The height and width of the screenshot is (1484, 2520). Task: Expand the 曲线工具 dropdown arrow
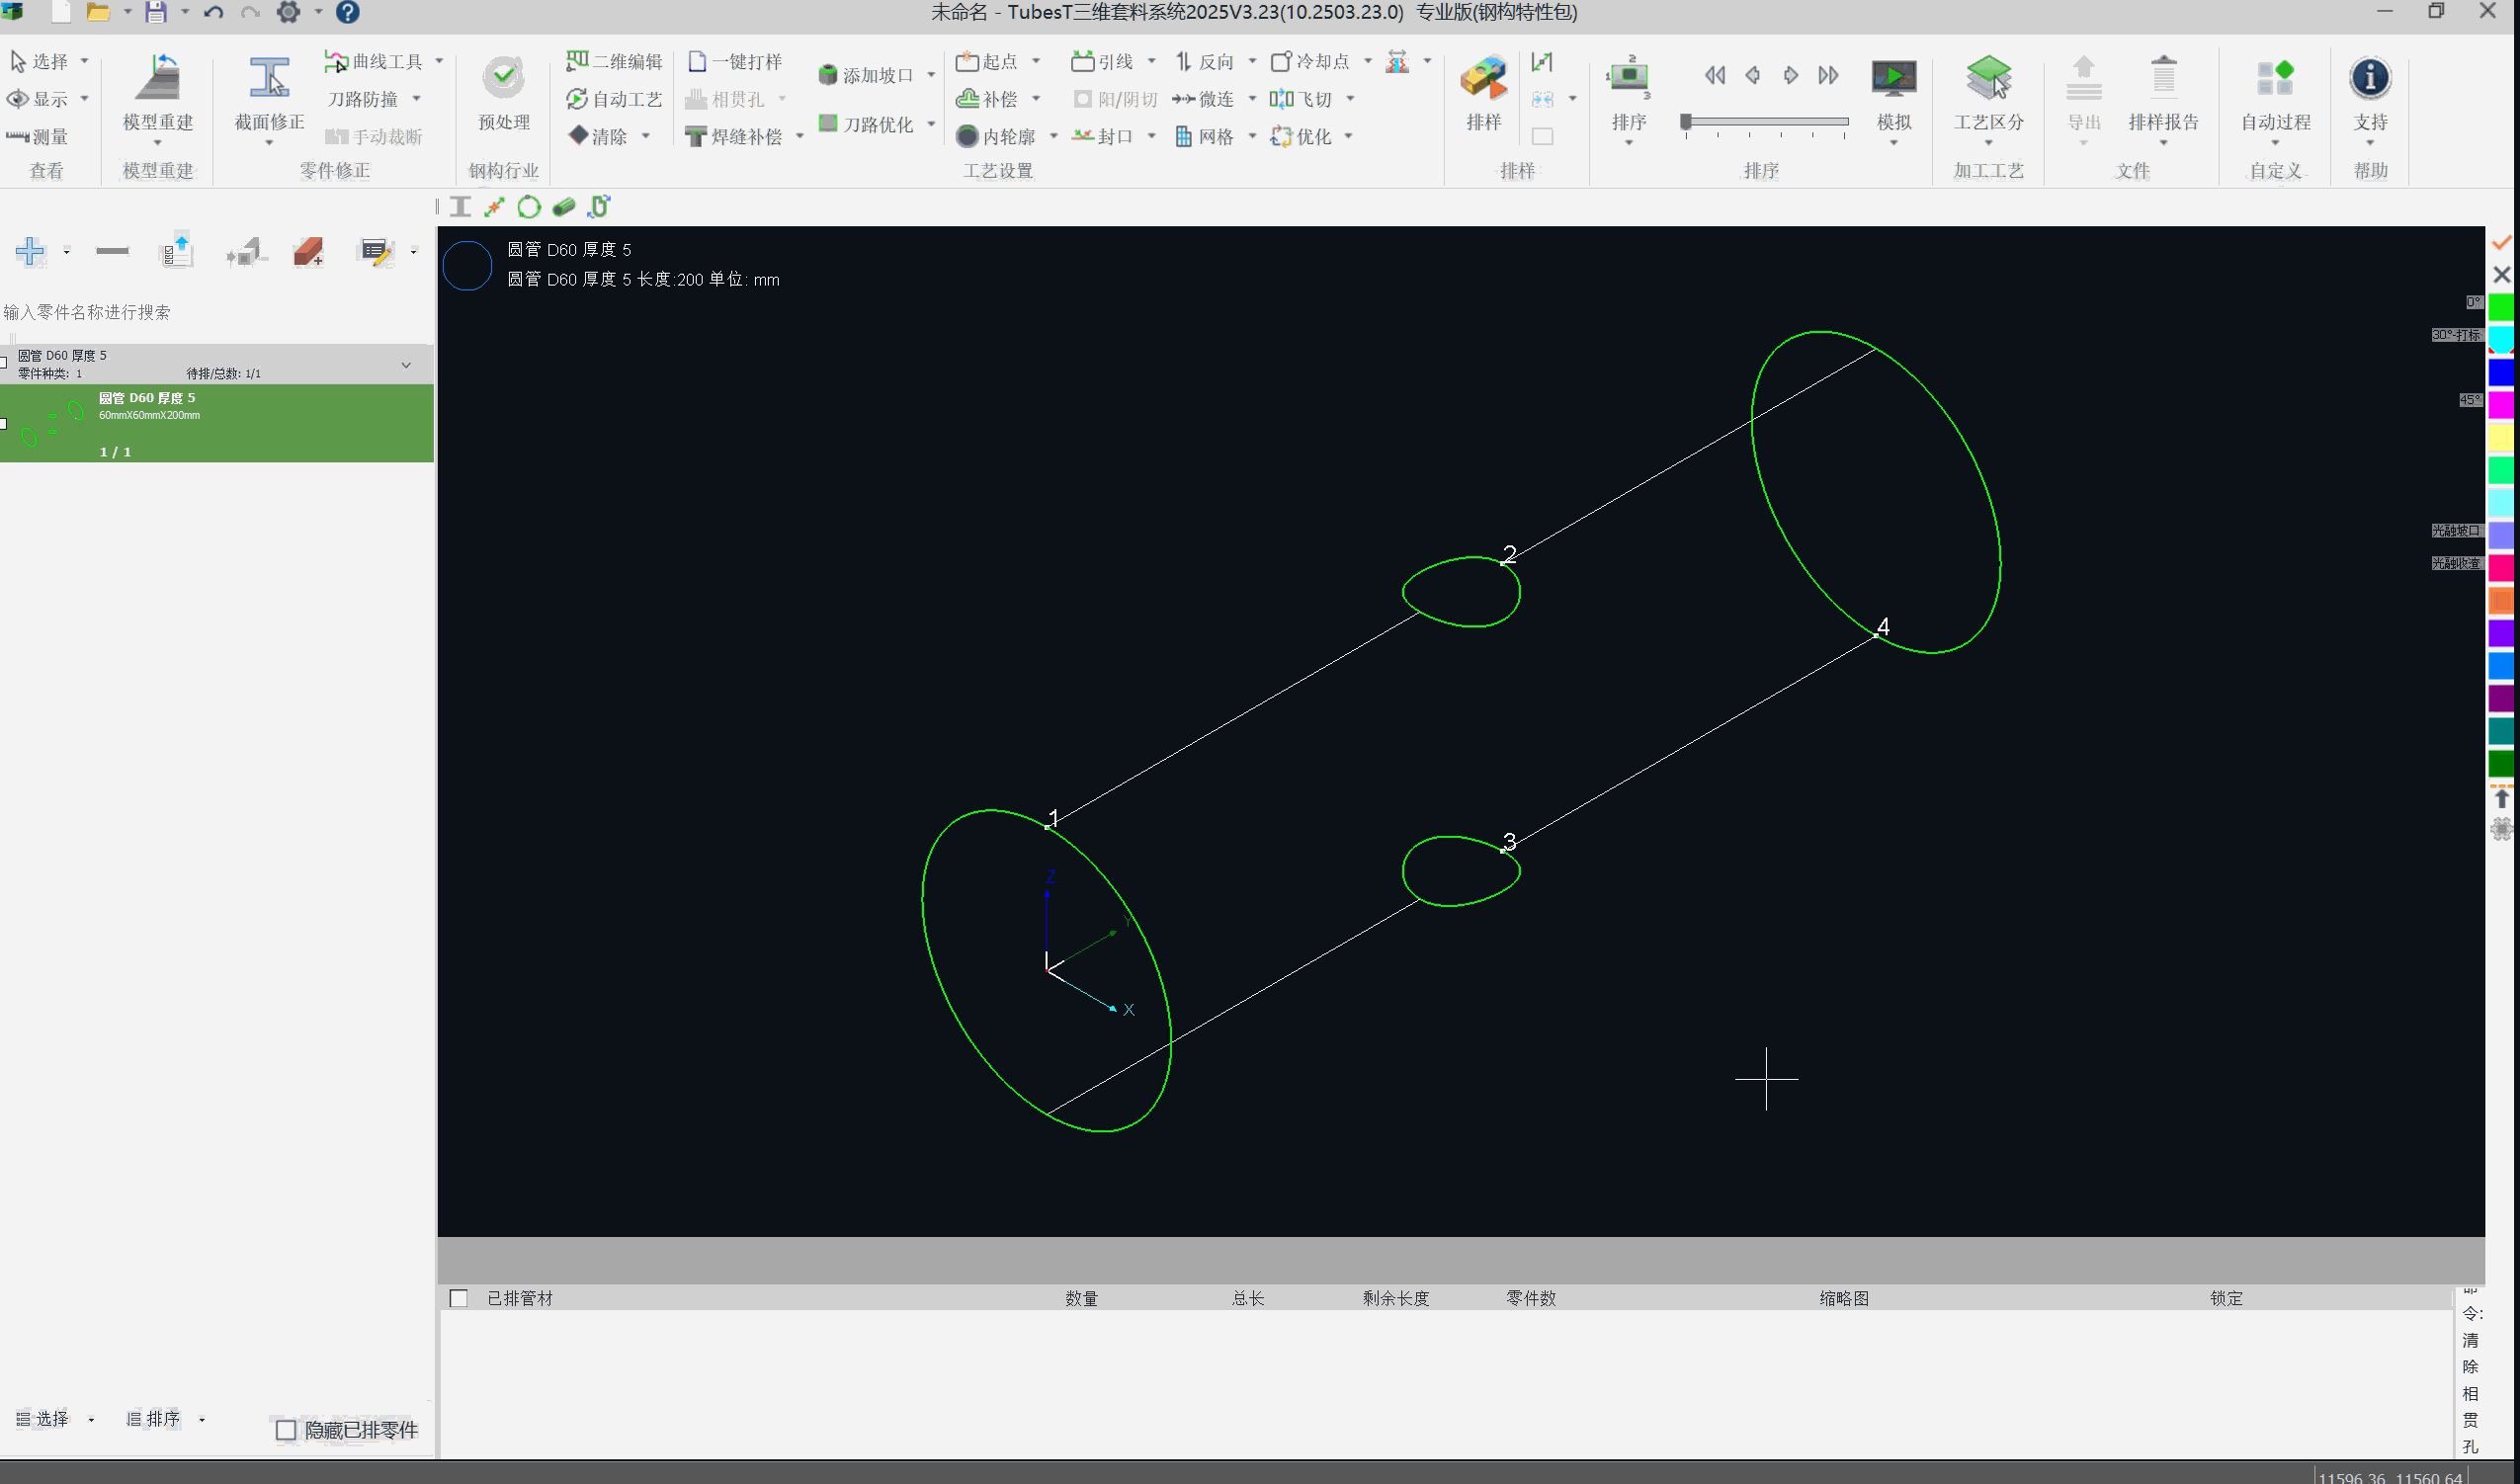click(x=440, y=61)
